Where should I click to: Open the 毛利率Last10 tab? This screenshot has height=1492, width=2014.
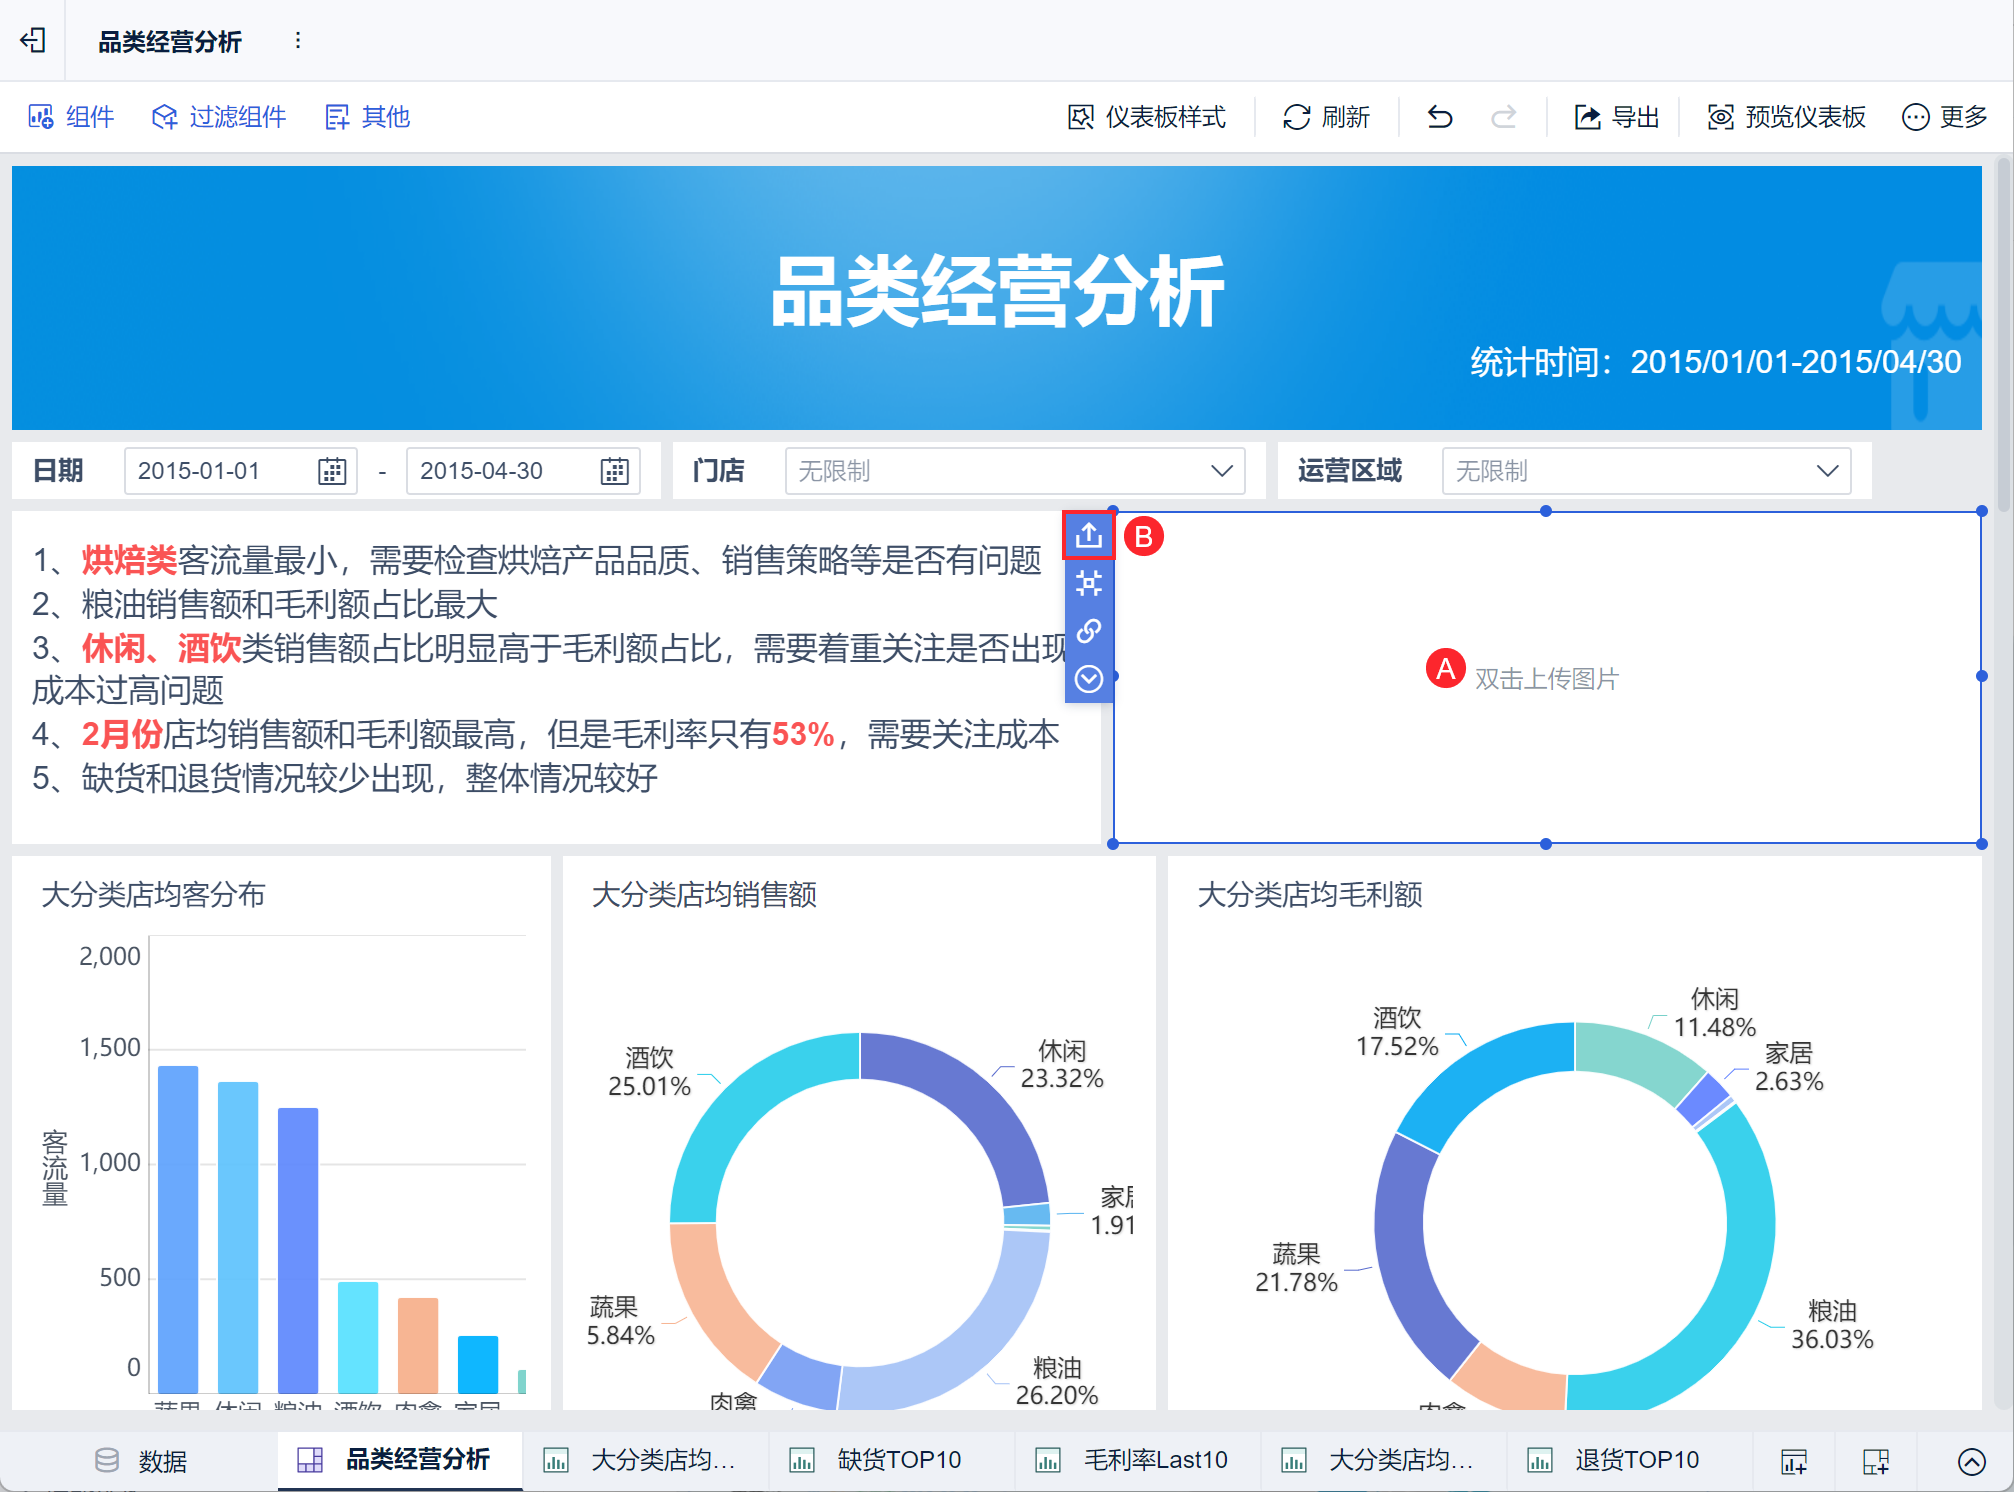[x=1154, y=1460]
